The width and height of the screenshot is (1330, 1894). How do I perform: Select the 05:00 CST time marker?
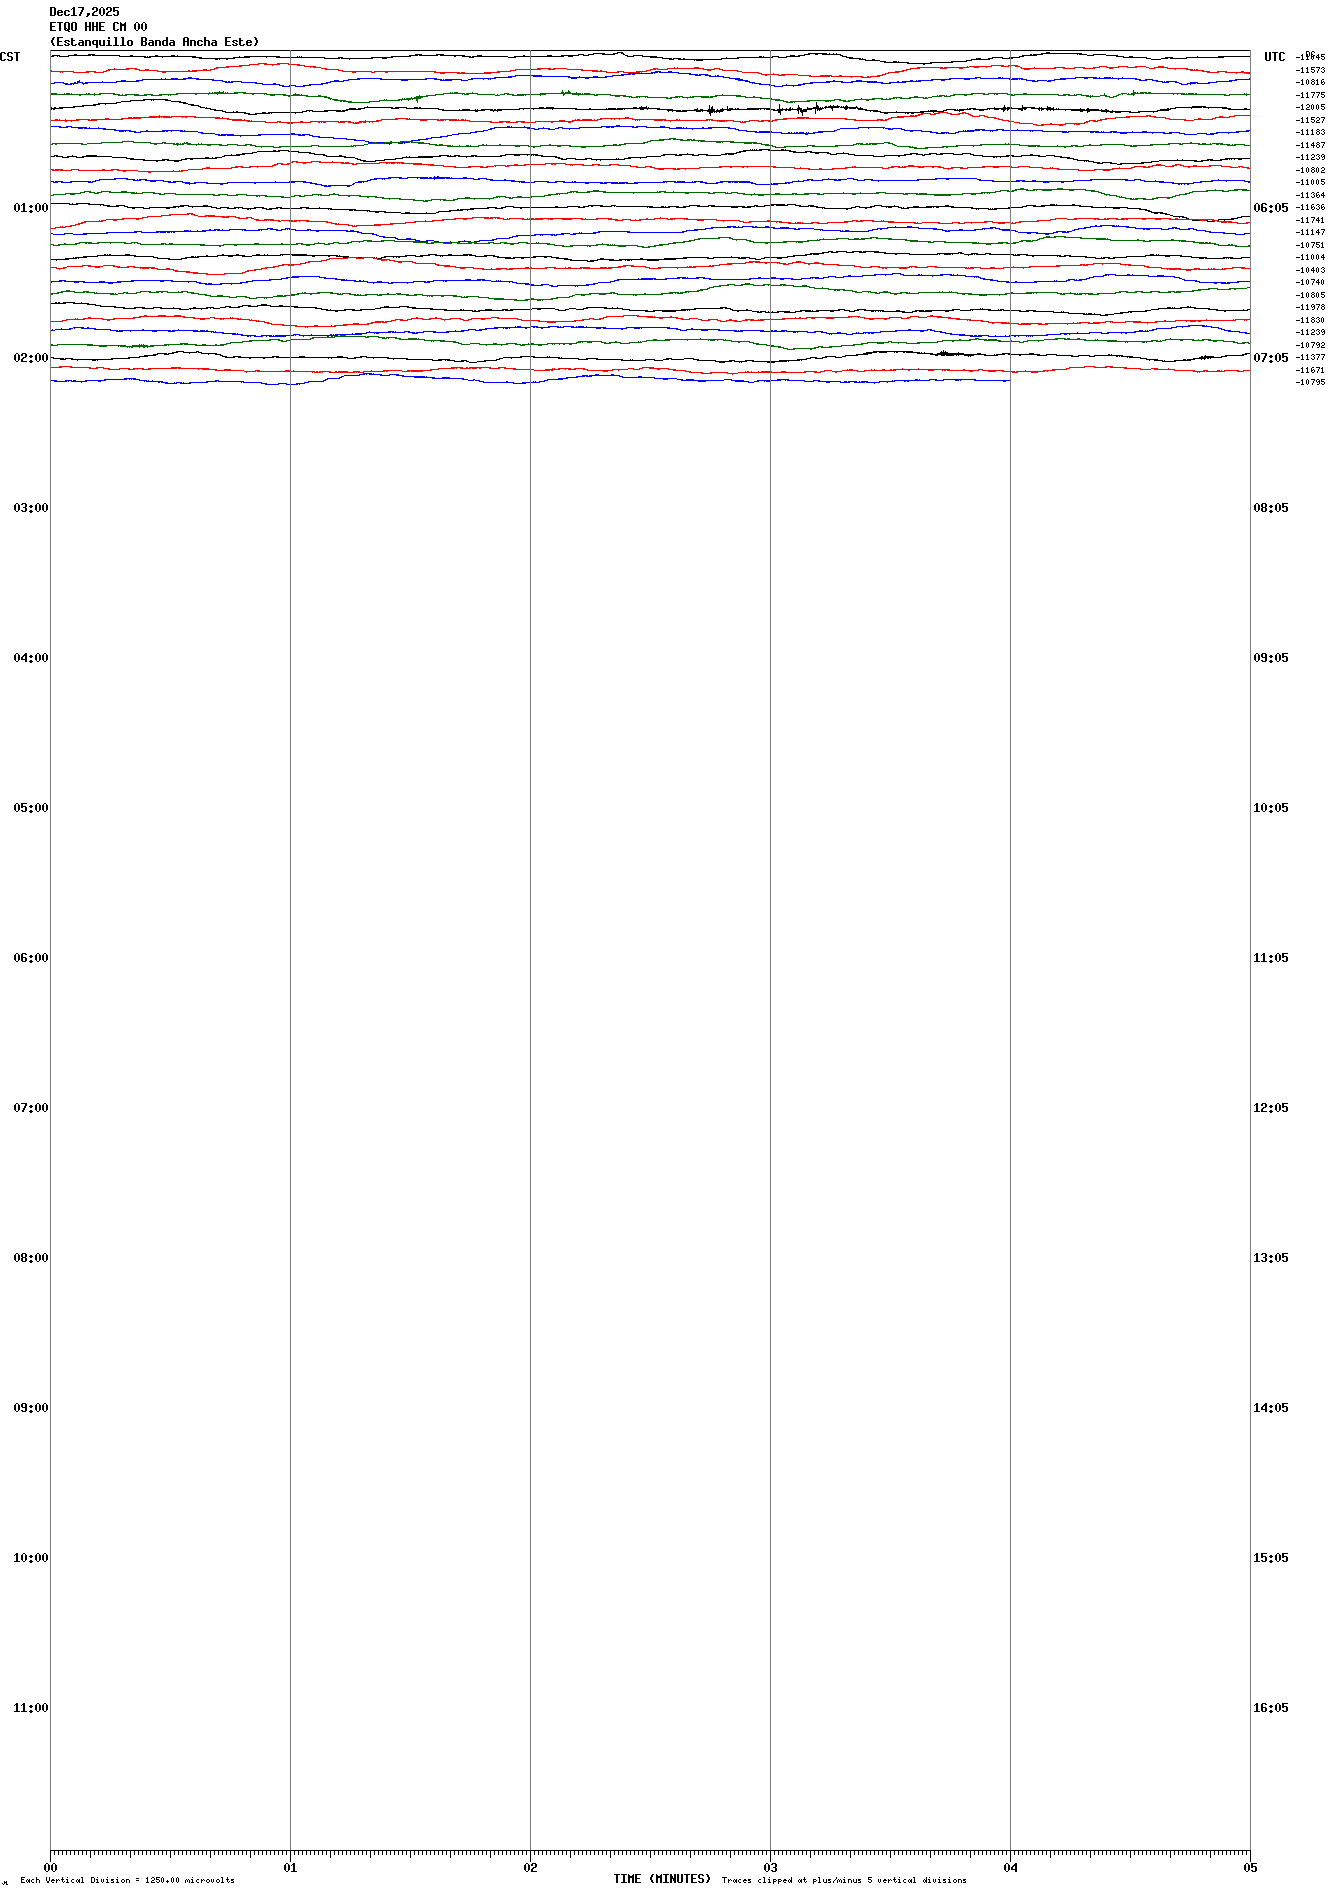[30, 808]
